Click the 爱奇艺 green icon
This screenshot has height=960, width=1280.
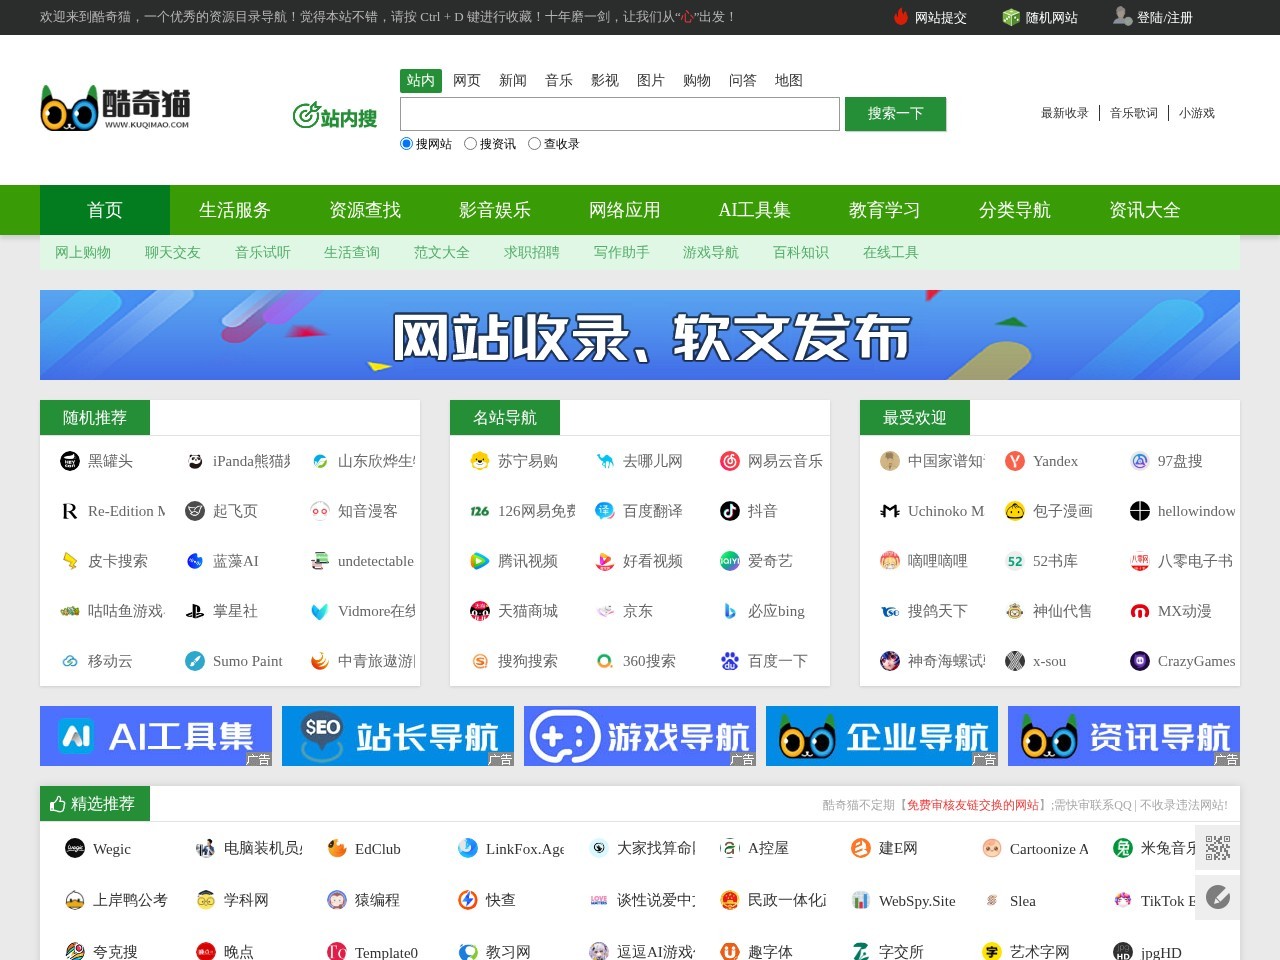point(730,561)
